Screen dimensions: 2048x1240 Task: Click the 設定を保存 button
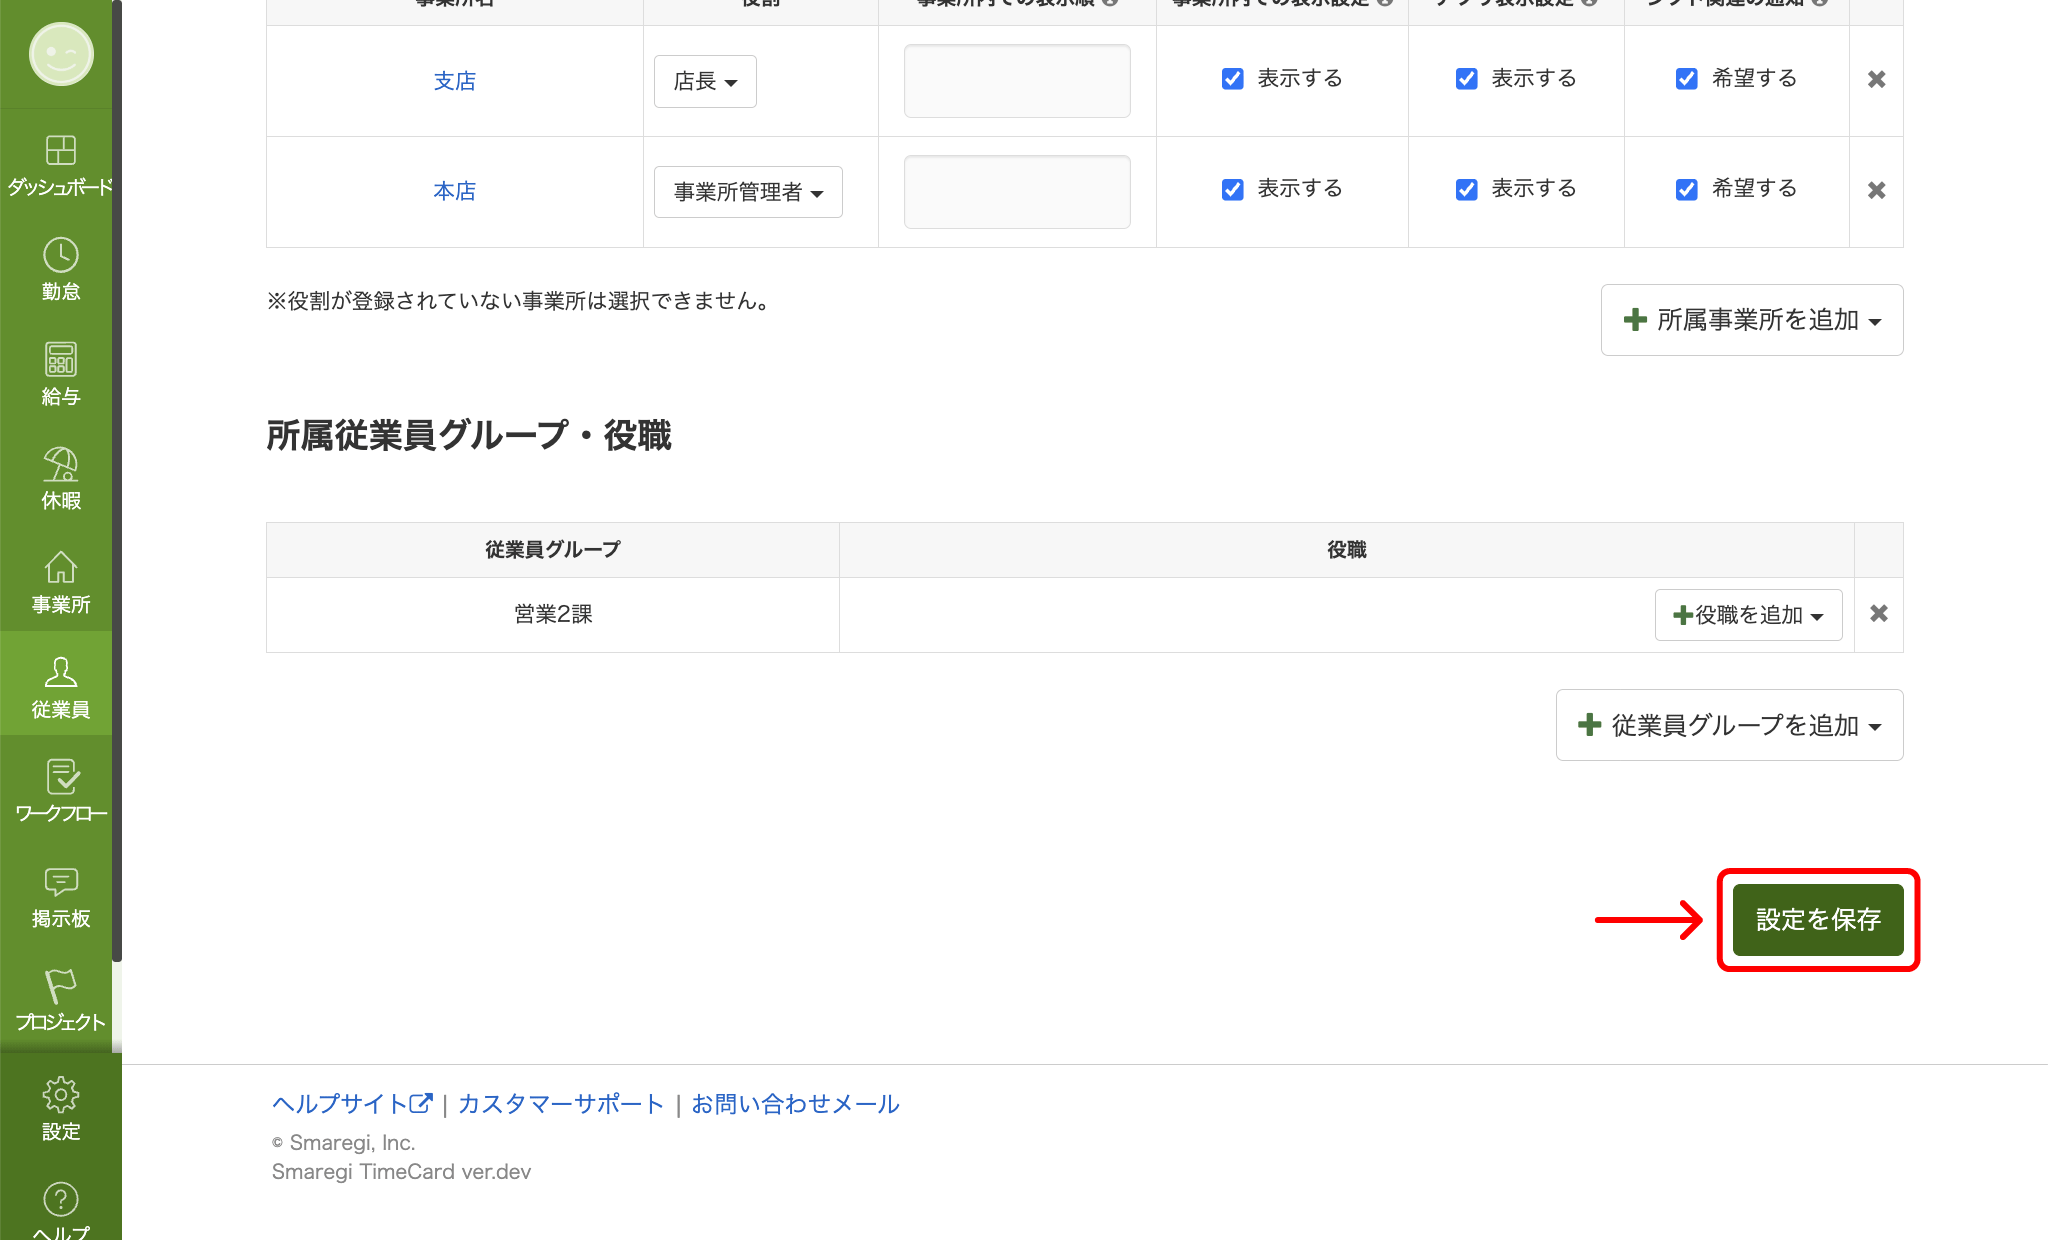coord(1818,920)
